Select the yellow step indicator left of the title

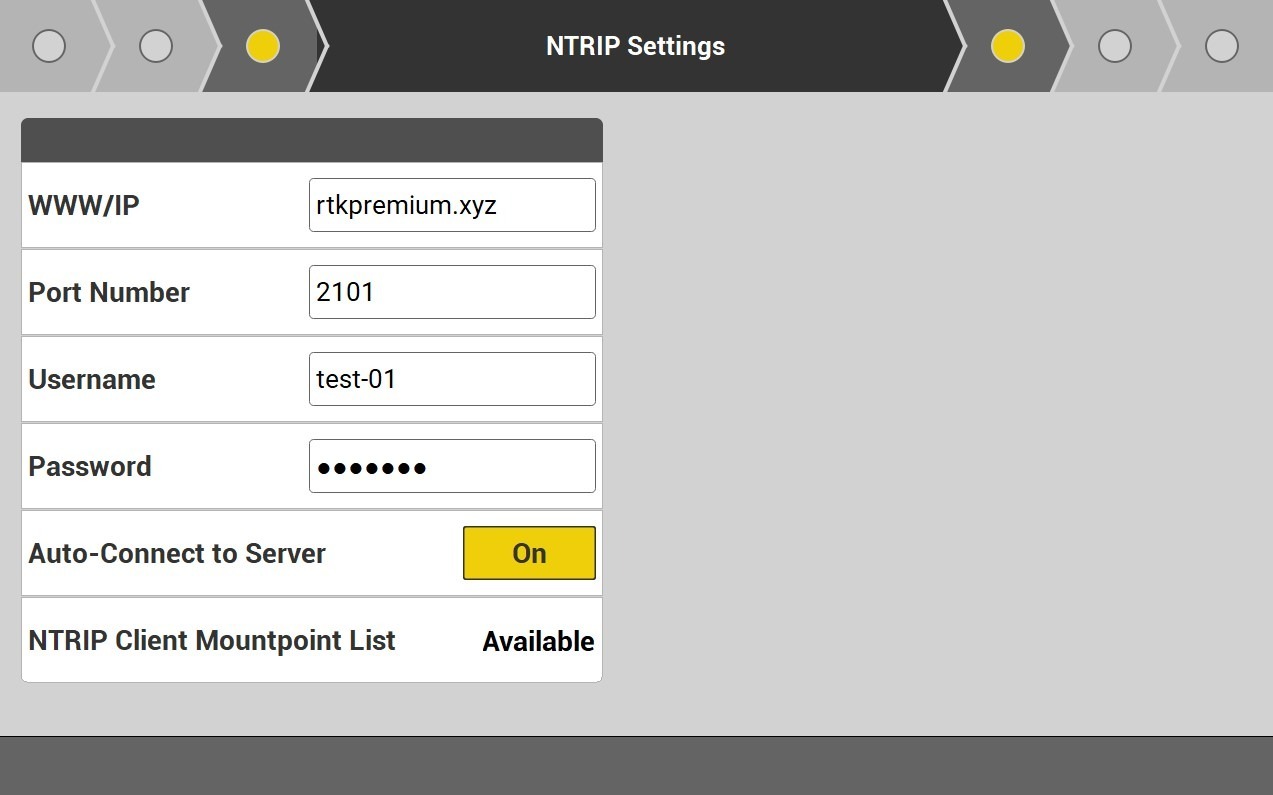[263, 46]
